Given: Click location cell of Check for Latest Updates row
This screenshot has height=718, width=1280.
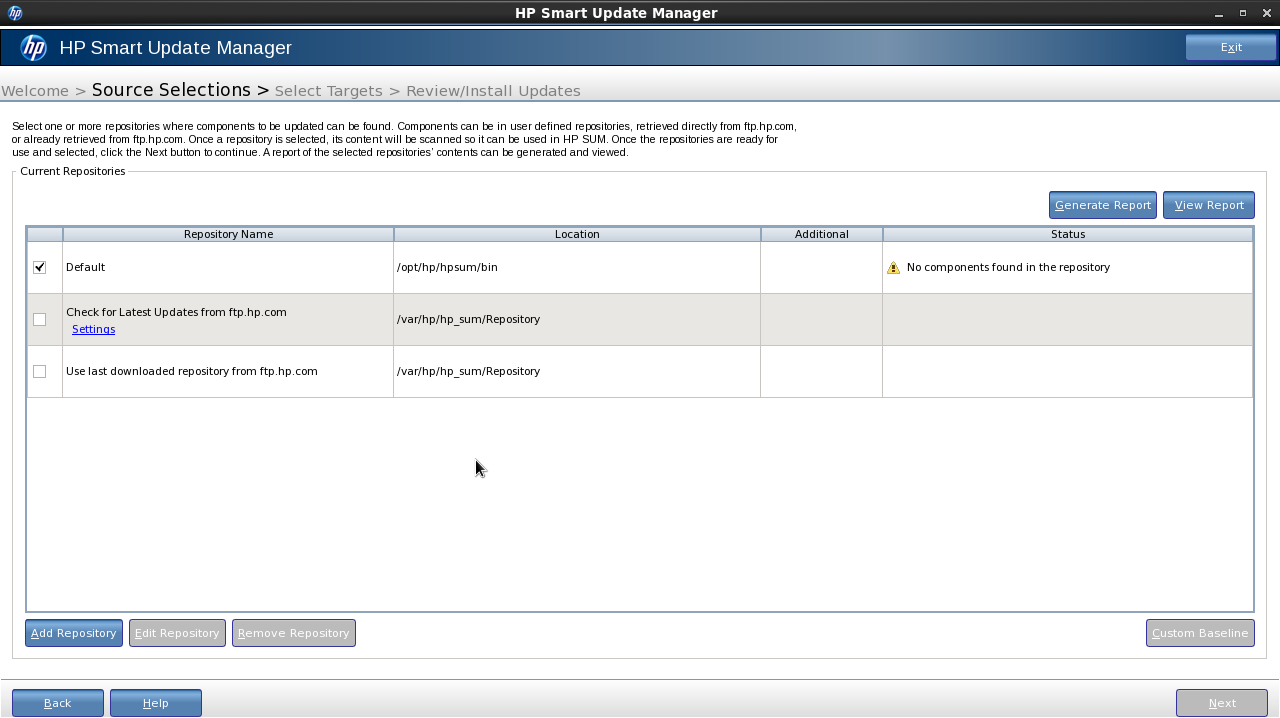Looking at the screenshot, I should coord(577,320).
